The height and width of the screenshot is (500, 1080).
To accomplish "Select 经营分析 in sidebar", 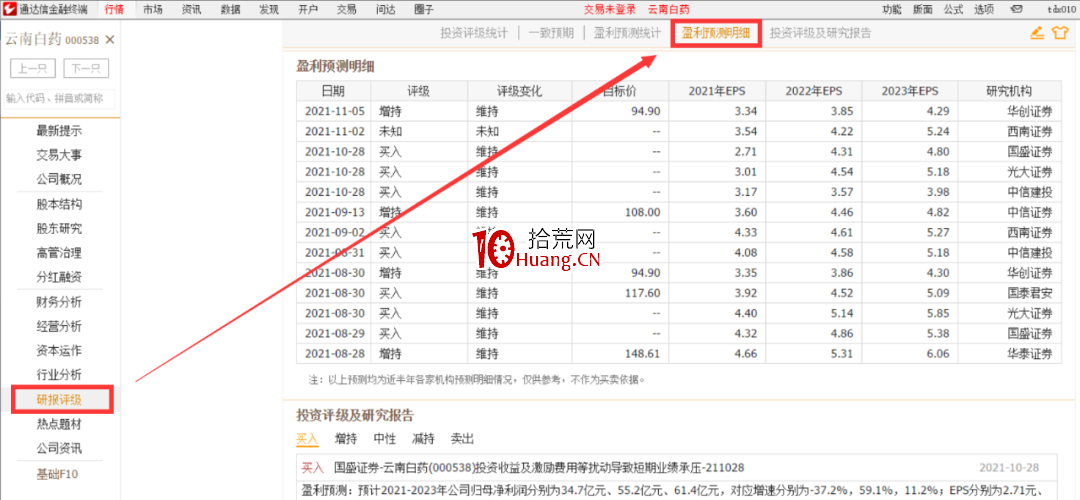I will click(59, 326).
